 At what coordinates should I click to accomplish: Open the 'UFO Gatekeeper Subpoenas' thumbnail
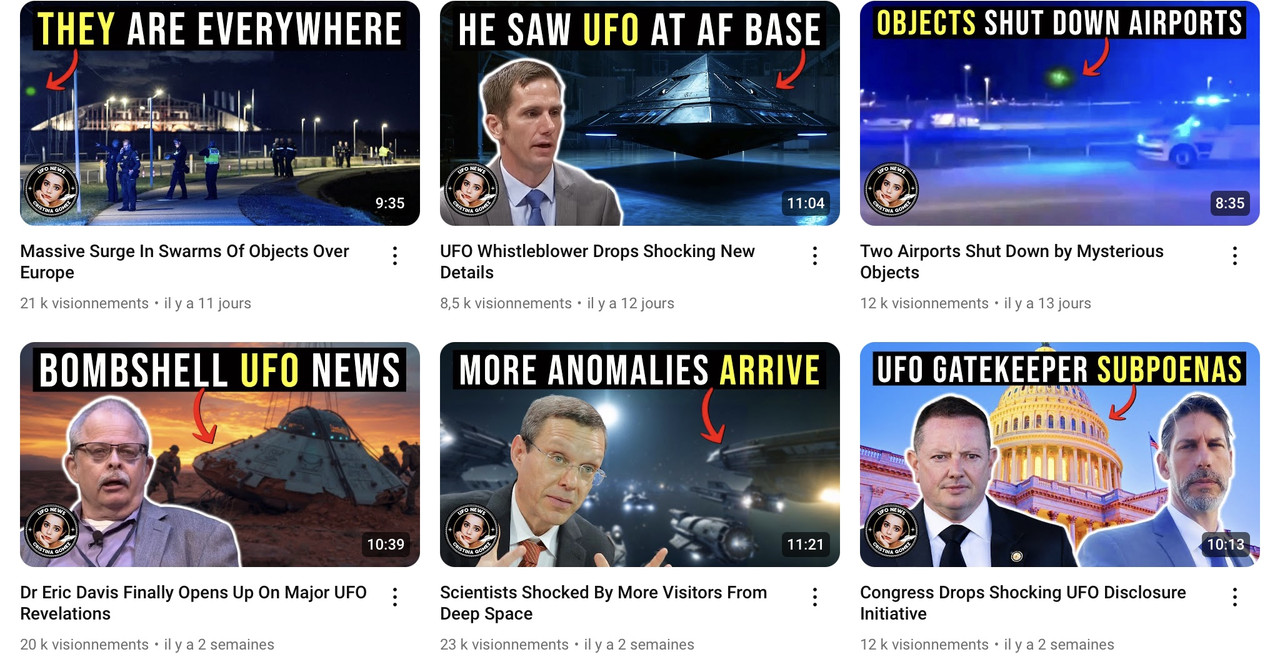(x=1060, y=454)
